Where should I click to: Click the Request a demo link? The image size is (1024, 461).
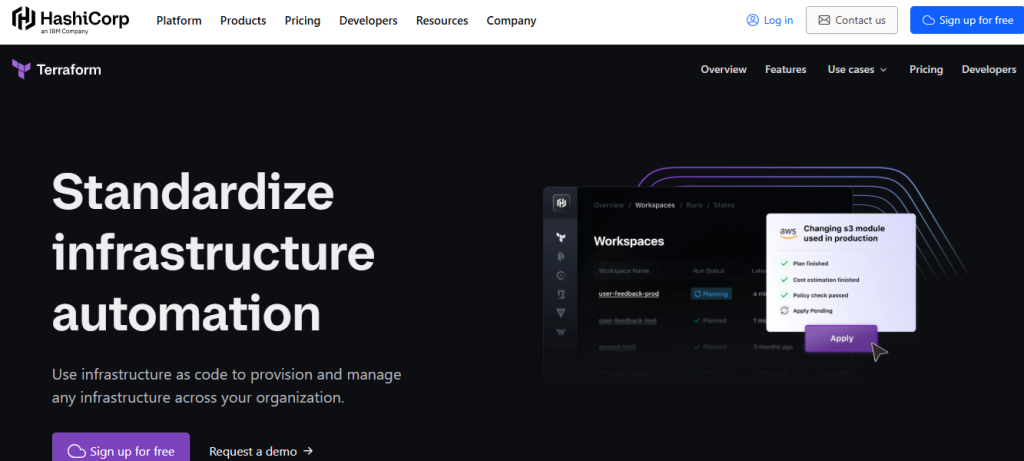(261, 451)
